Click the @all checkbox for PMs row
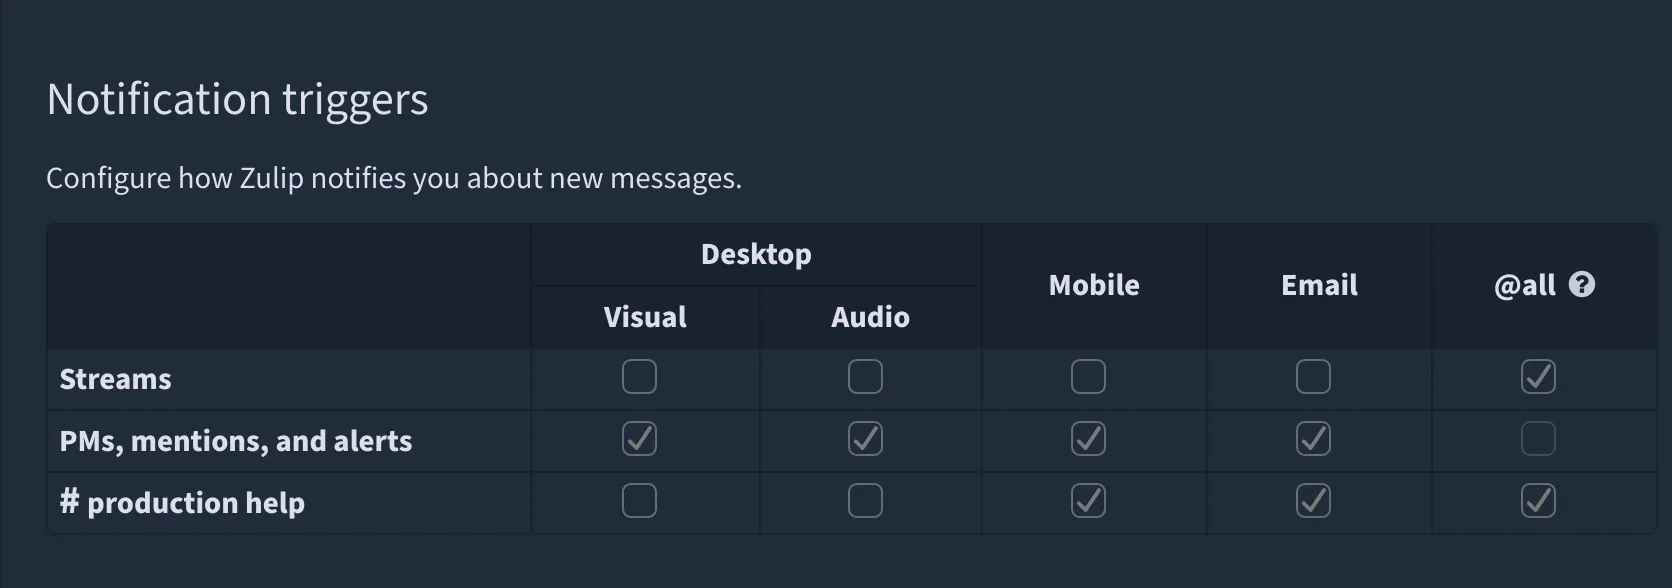1672x588 pixels. click(1538, 439)
